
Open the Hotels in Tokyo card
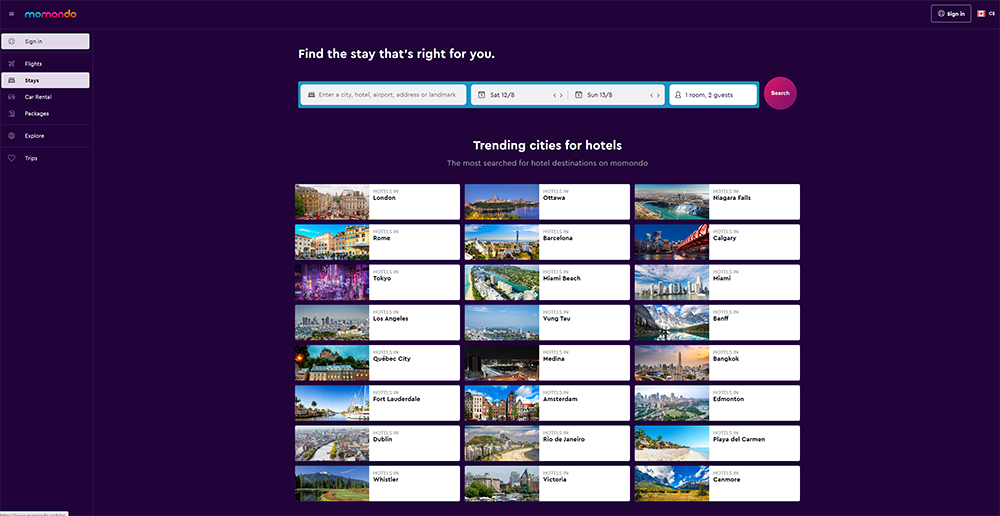(x=377, y=282)
